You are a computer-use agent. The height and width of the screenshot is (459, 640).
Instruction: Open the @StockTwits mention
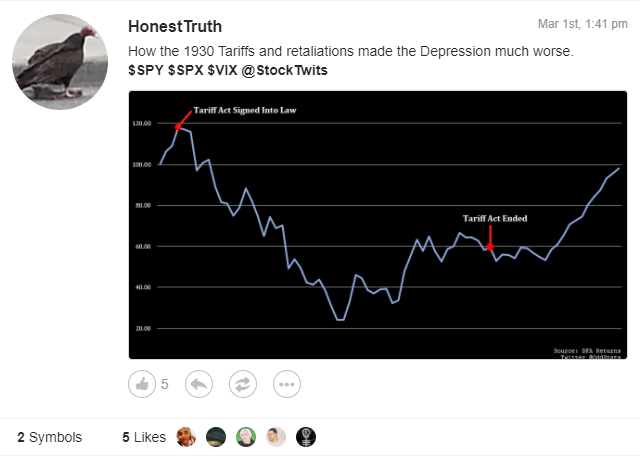click(x=284, y=70)
